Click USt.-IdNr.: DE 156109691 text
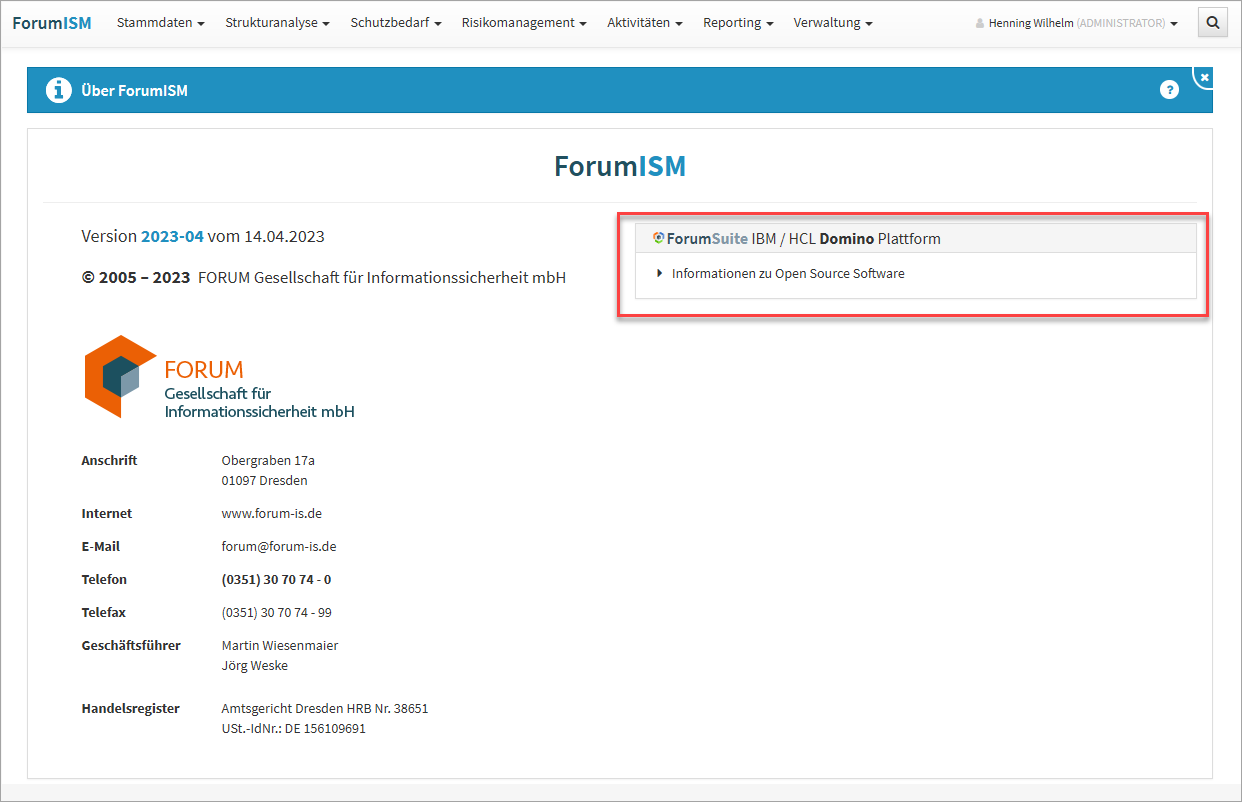 click(293, 728)
